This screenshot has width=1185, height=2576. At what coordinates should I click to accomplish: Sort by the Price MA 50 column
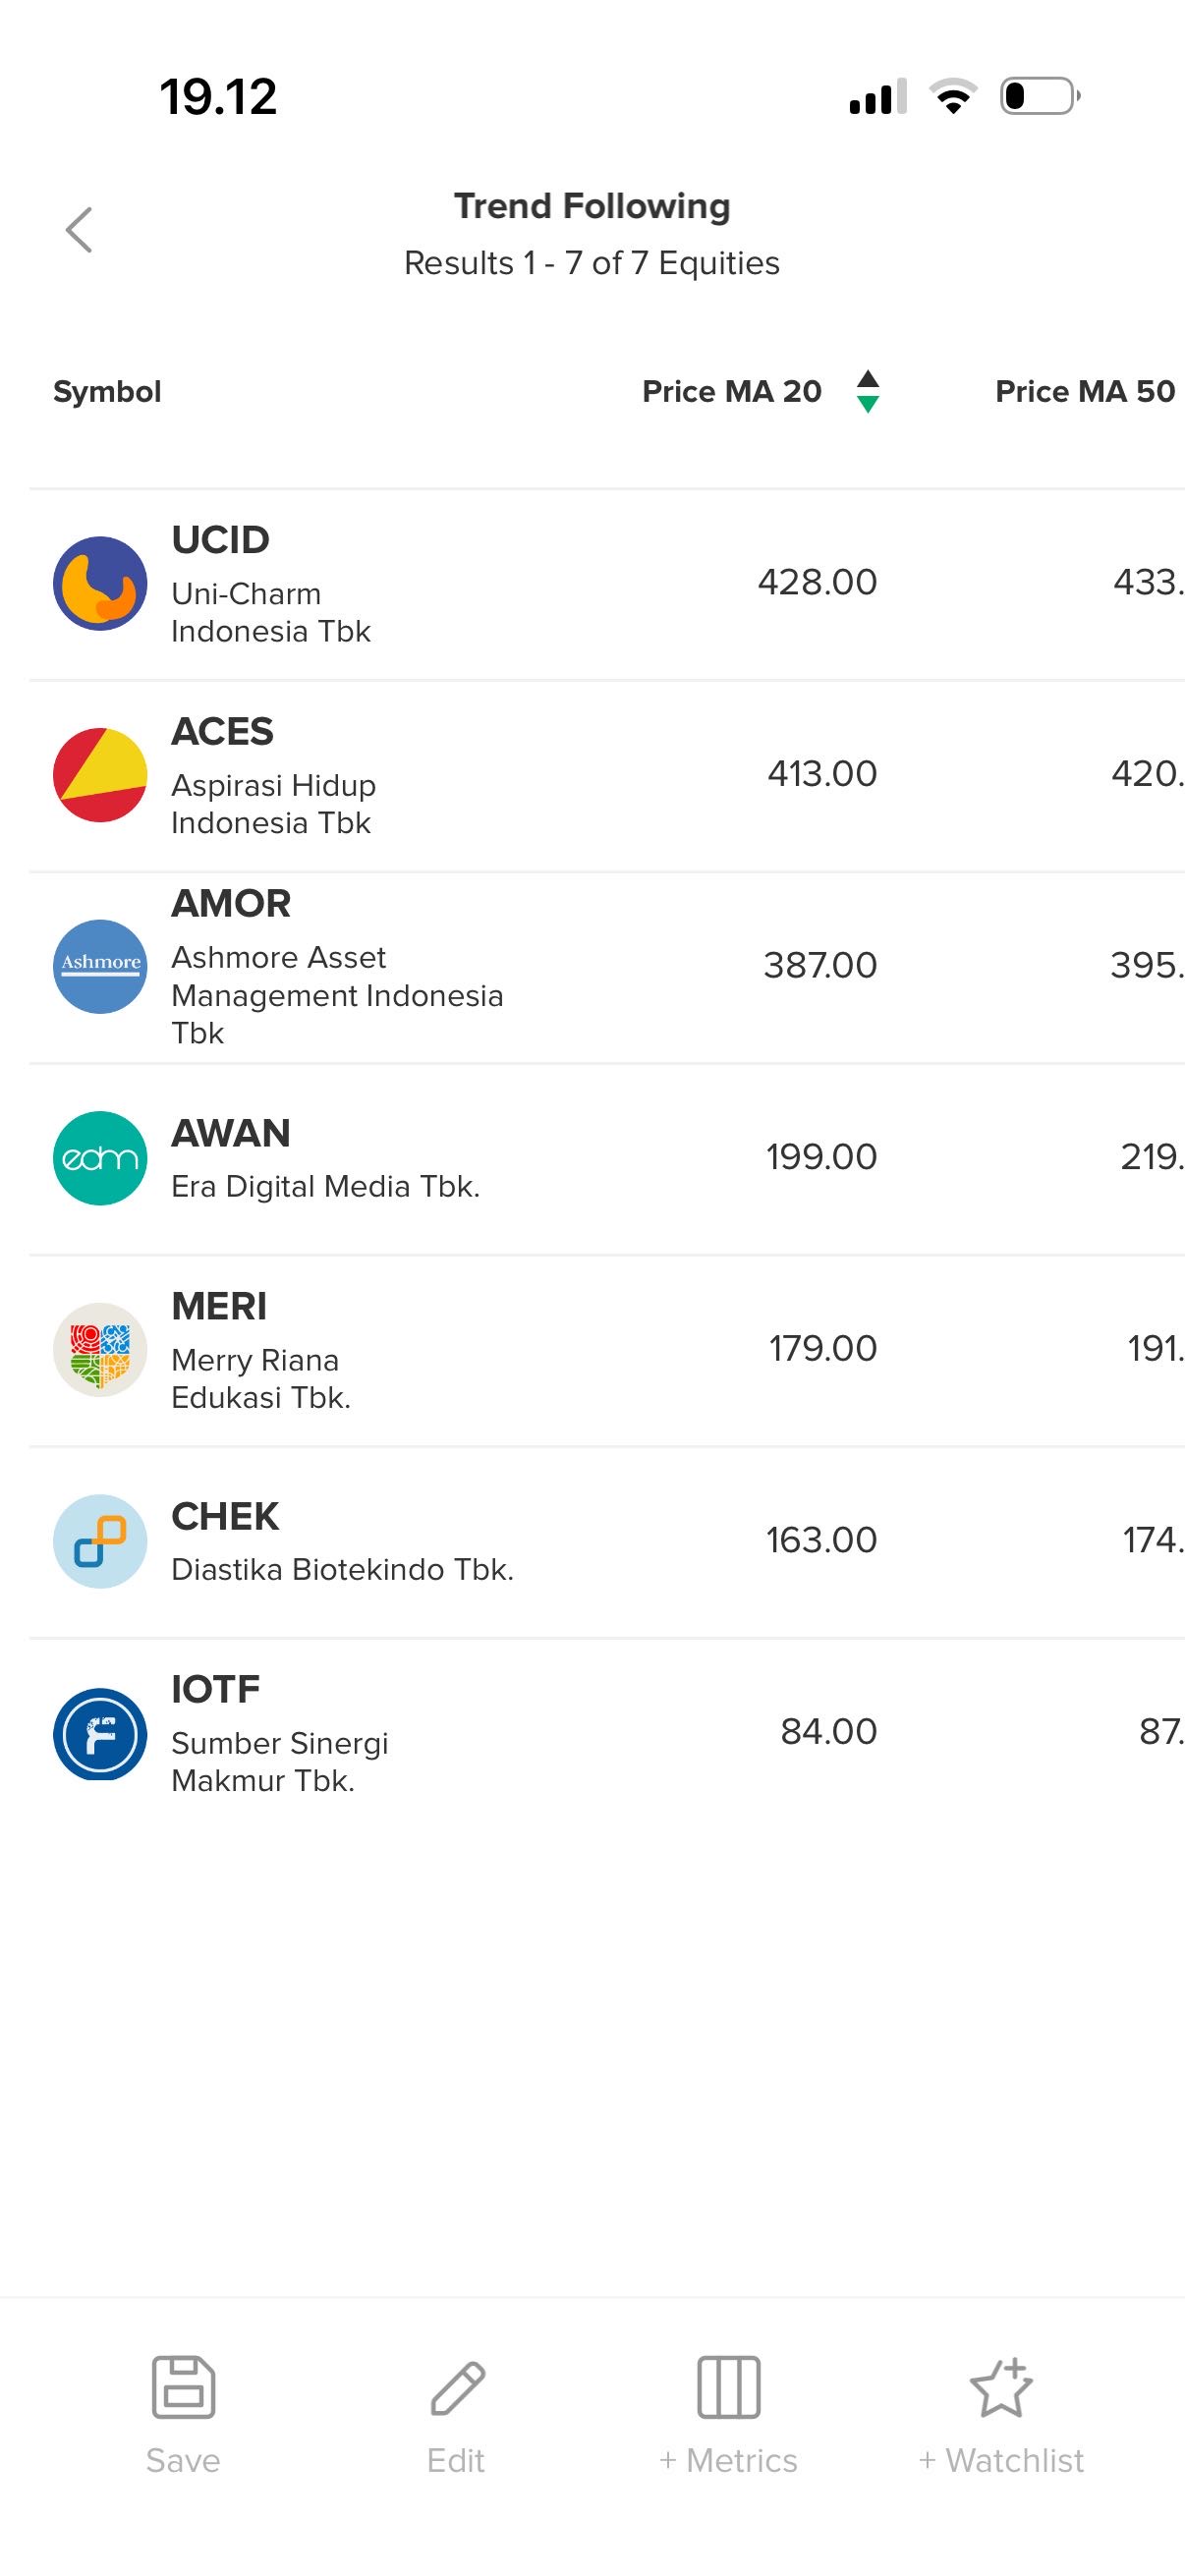(x=1084, y=391)
